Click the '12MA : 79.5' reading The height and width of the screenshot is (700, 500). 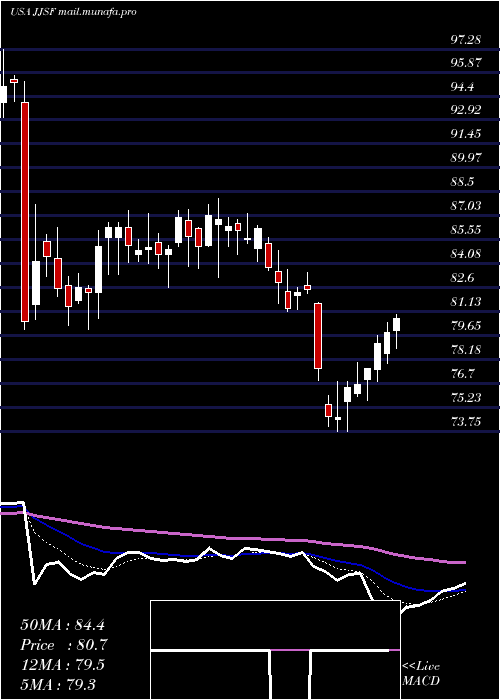[62, 665]
